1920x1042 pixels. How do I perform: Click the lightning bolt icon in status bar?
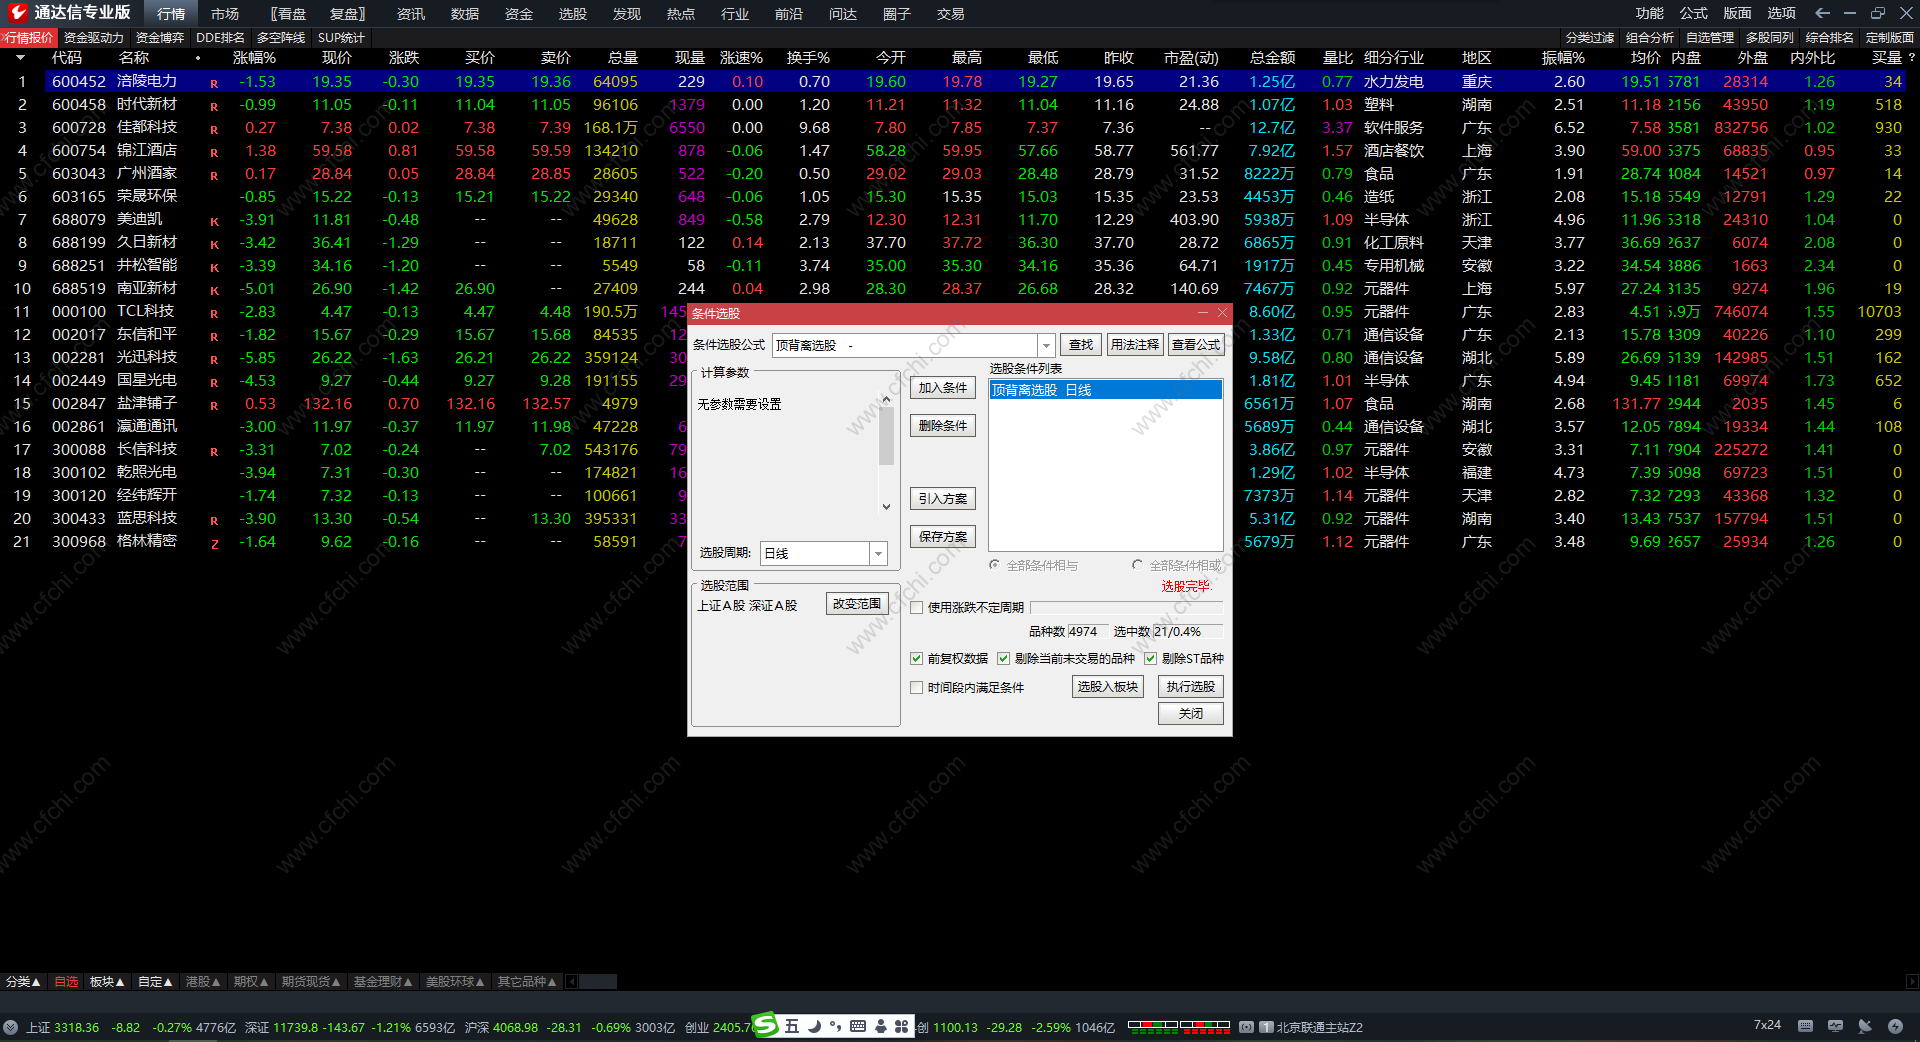click(1895, 1026)
